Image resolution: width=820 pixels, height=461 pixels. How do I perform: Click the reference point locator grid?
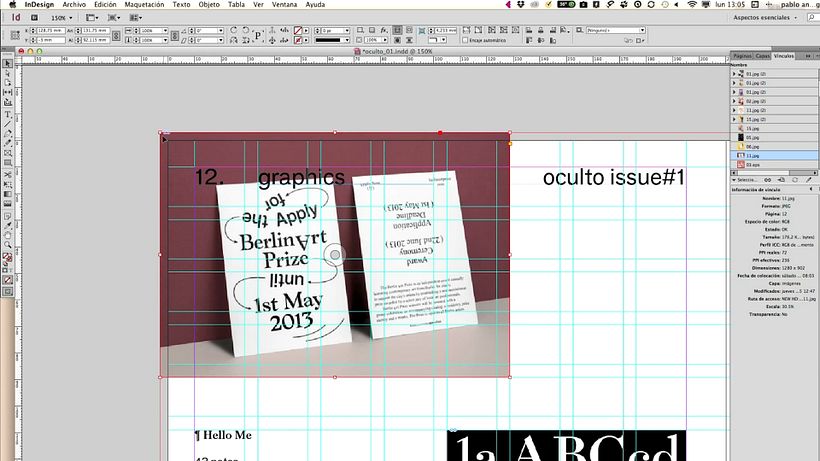(x=15, y=35)
